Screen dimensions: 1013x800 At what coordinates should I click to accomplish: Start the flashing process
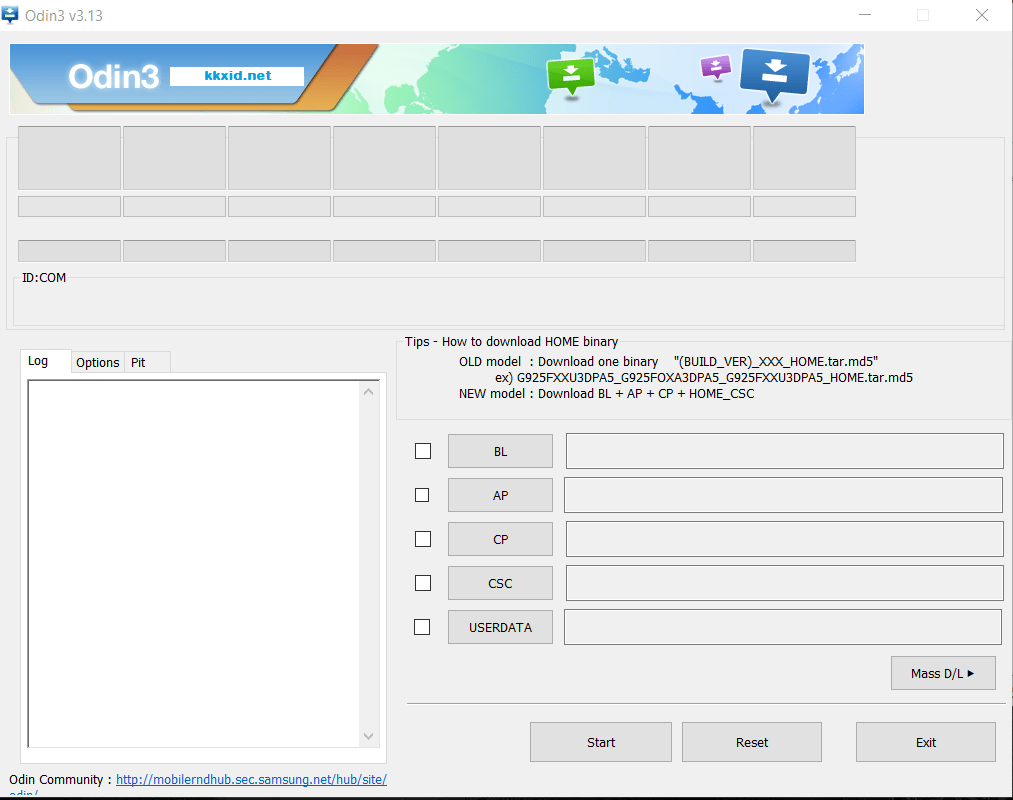tap(601, 742)
